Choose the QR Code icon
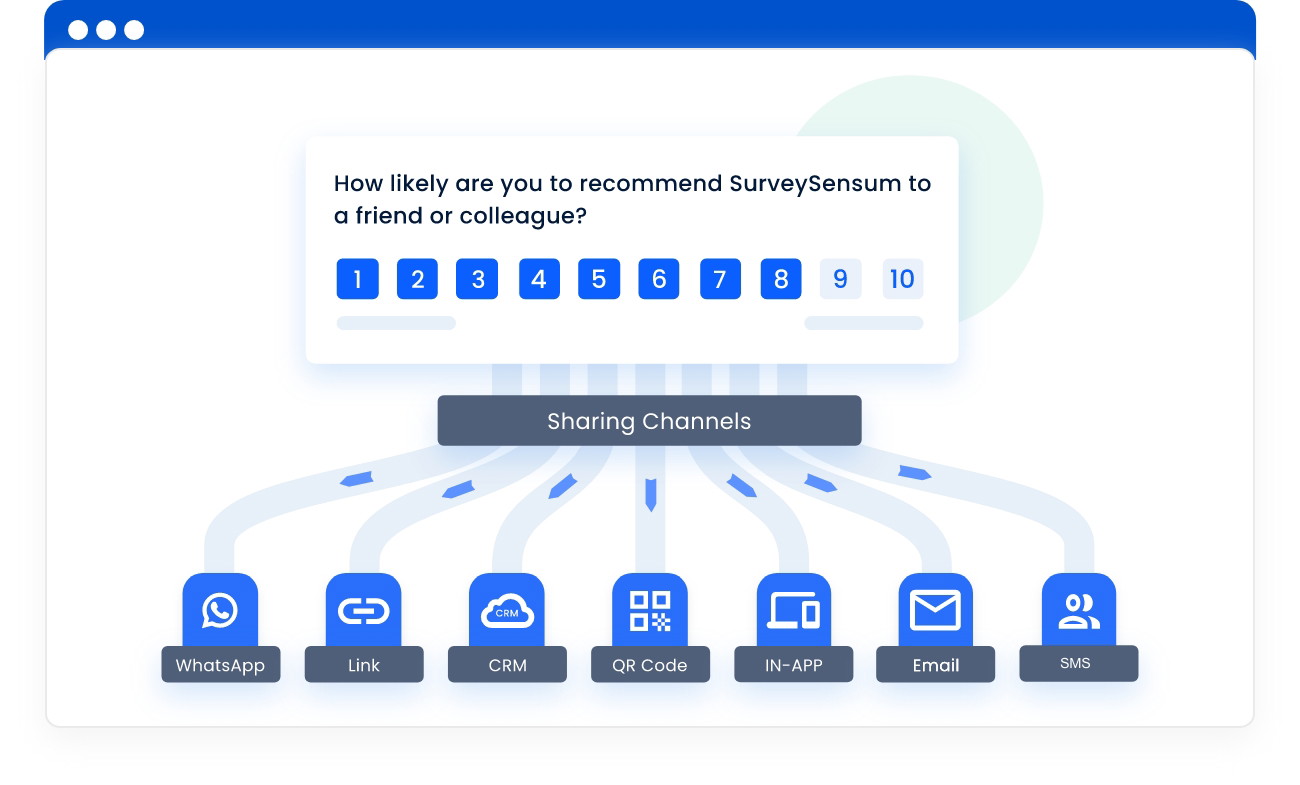This screenshot has width=1300, height=785. tap(650, 610)
